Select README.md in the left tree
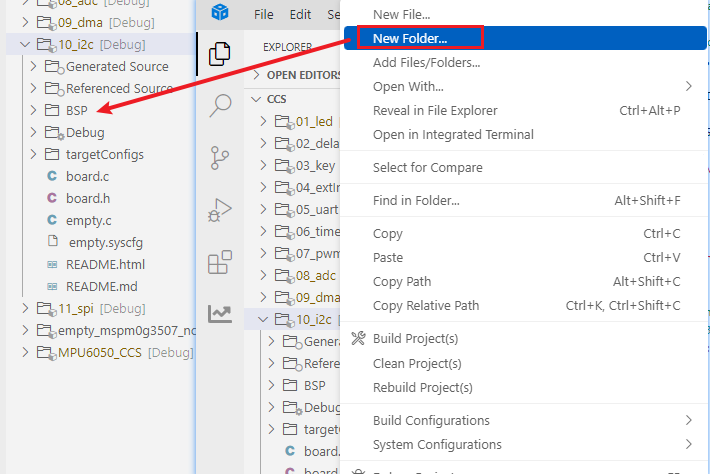Screen dimensions: 710x474 tap(101, 286)
